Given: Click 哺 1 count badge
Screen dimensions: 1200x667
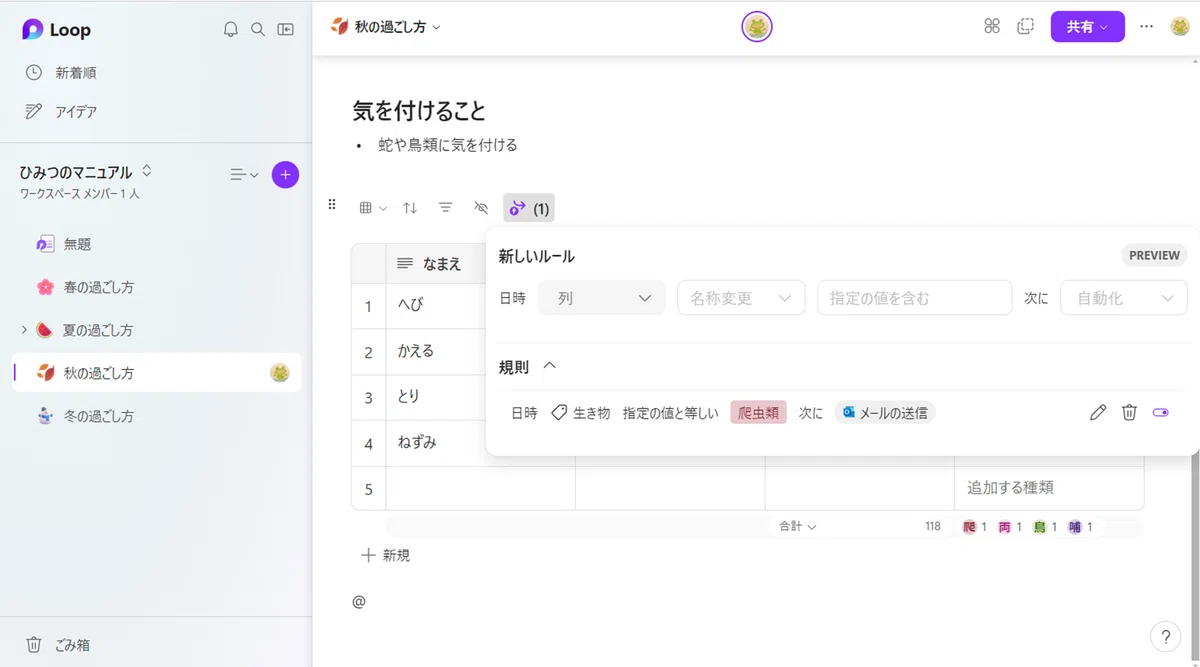Looking at the screenshot, I should point(1080,526).
